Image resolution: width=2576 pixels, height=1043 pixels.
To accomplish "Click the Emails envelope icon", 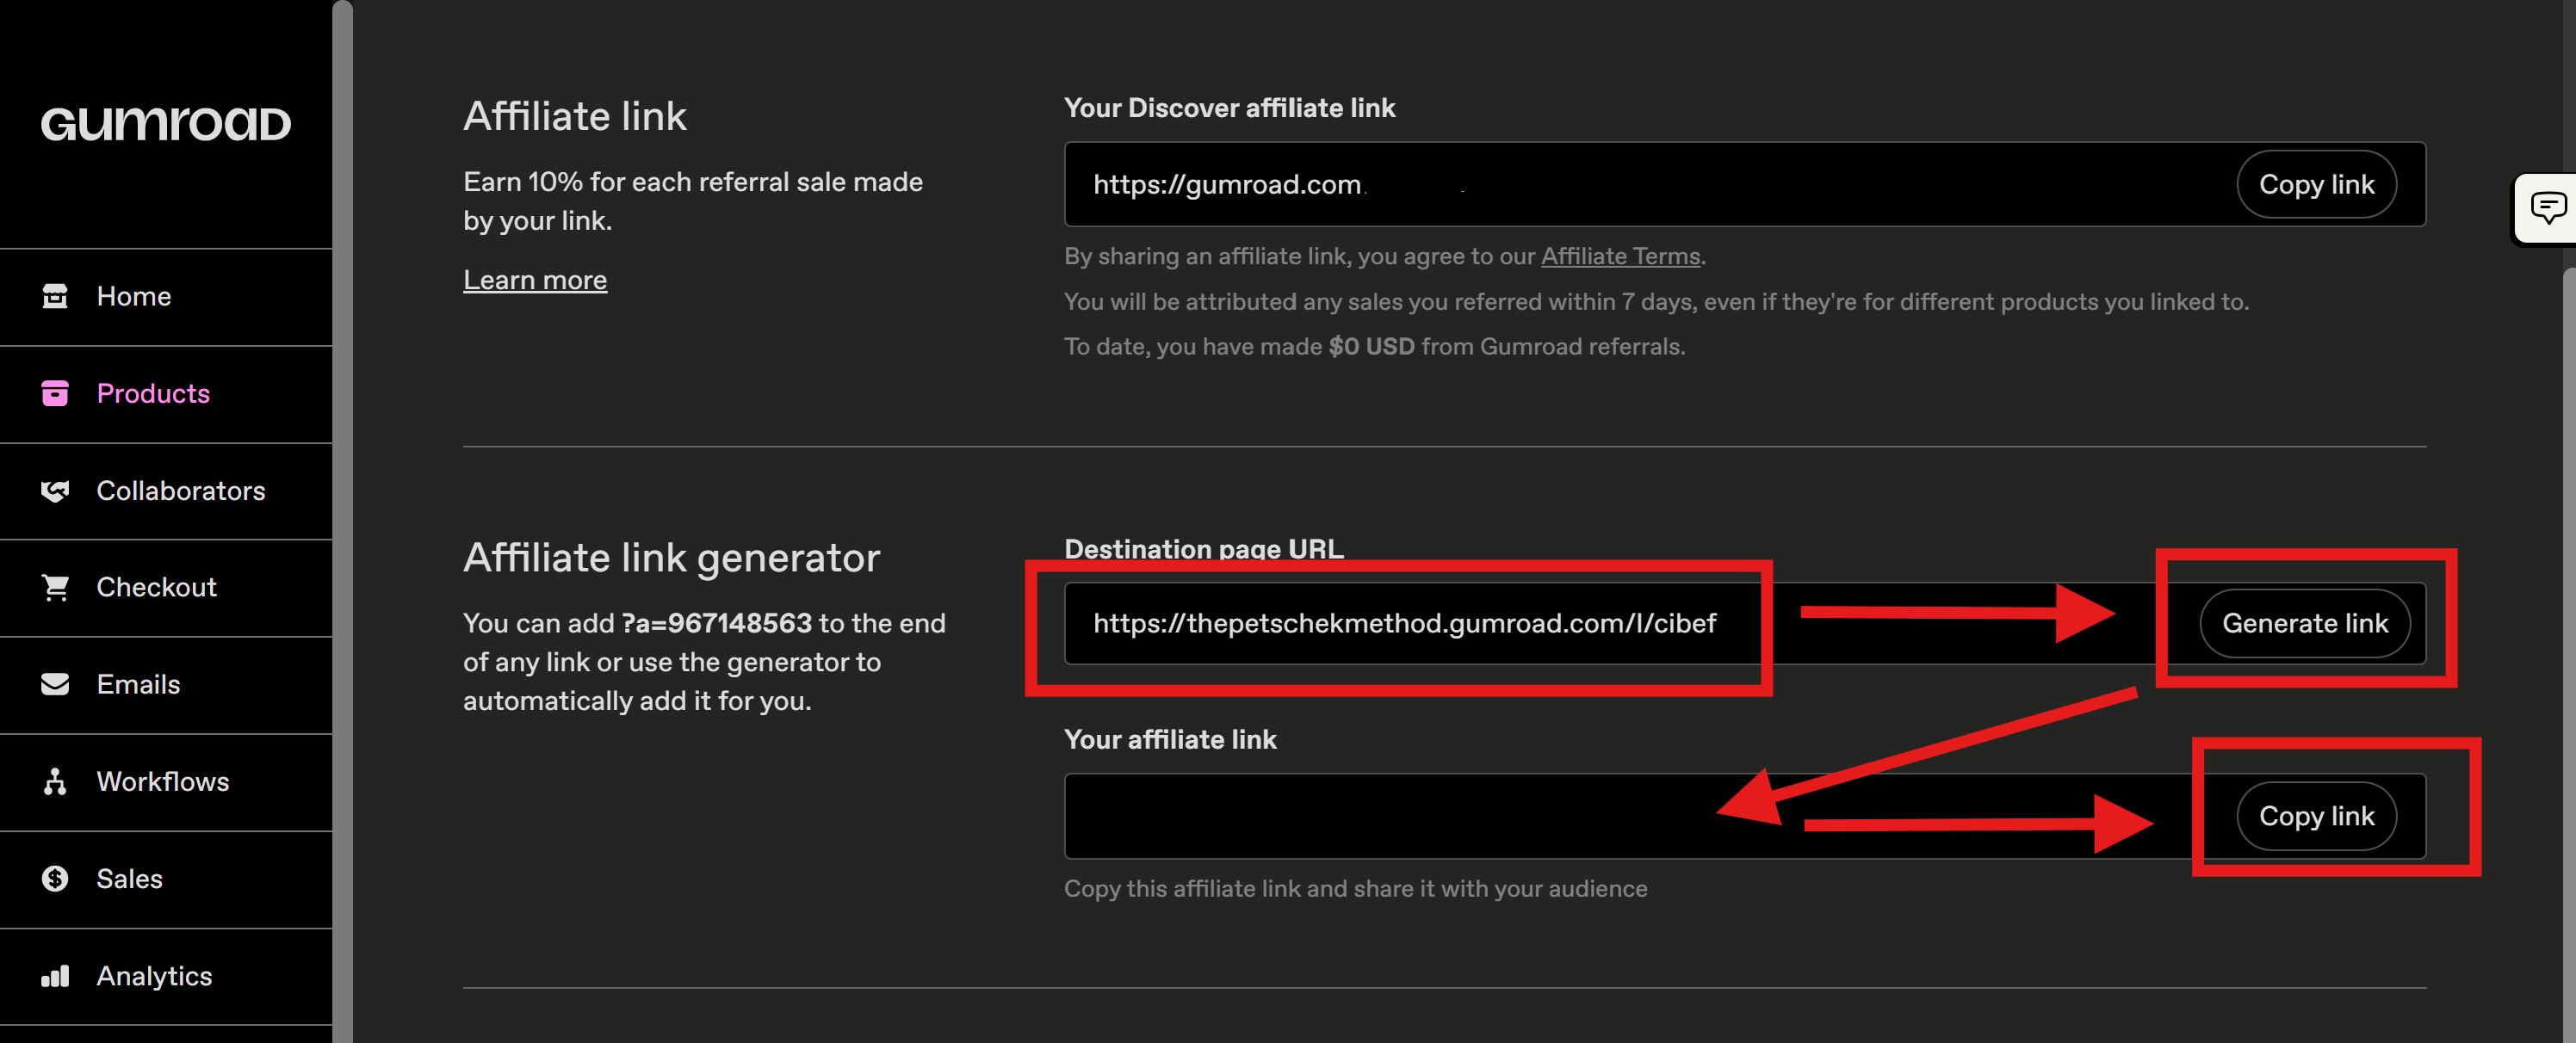I will (x=55, y=684).
